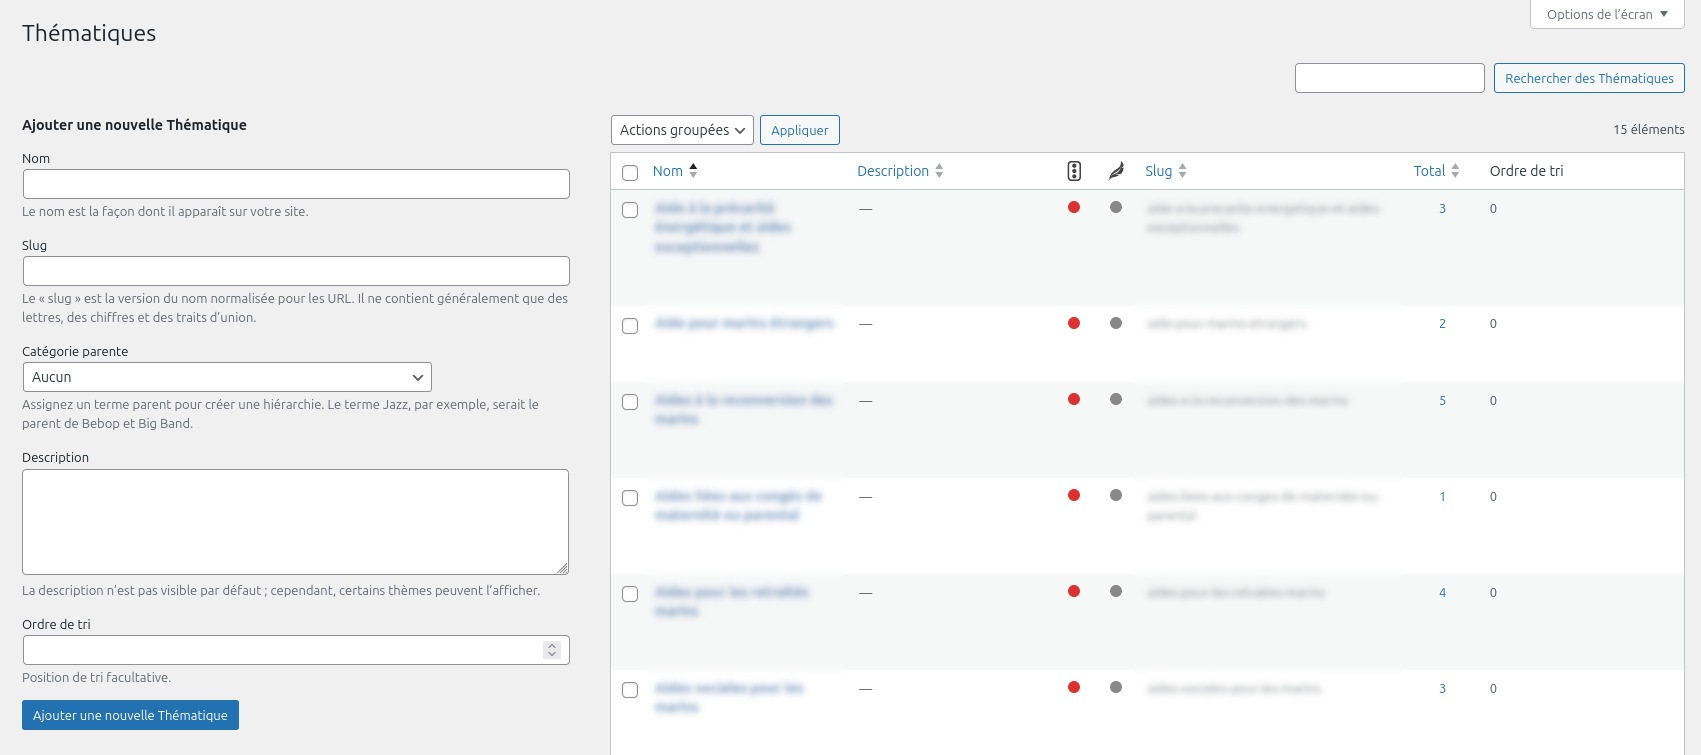This screenshot has height=755, width=1701.
Task: Sort the table by the Total column header
Action: [1429, 171]
